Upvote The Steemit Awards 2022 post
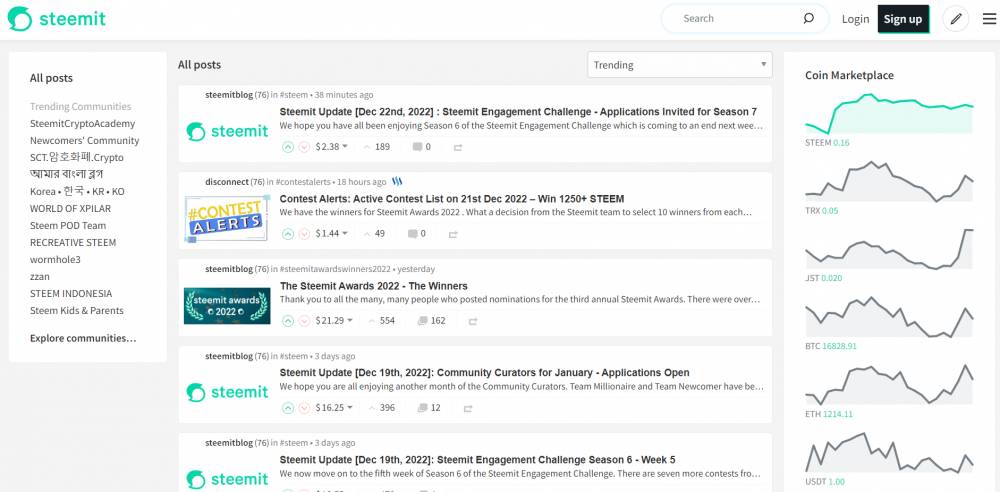This screenshot has height=492, width=1000. (288, 320)
